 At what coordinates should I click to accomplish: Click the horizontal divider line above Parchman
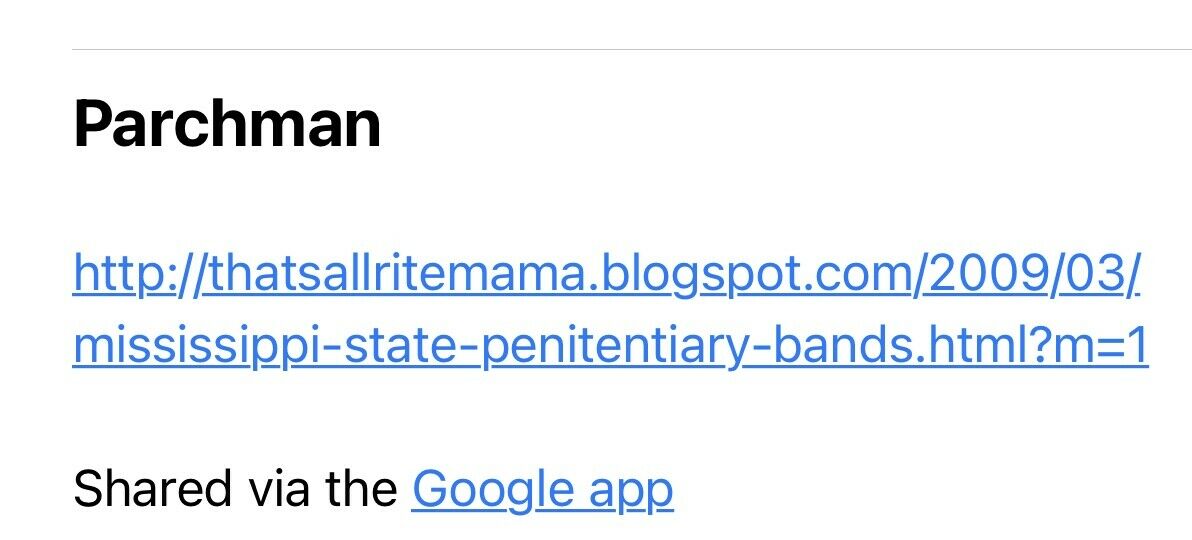click(x=630, y=49)
